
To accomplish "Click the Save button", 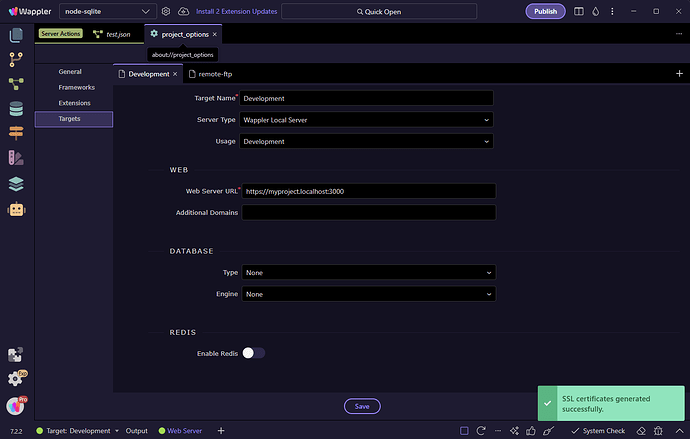I will coord(362,406).
